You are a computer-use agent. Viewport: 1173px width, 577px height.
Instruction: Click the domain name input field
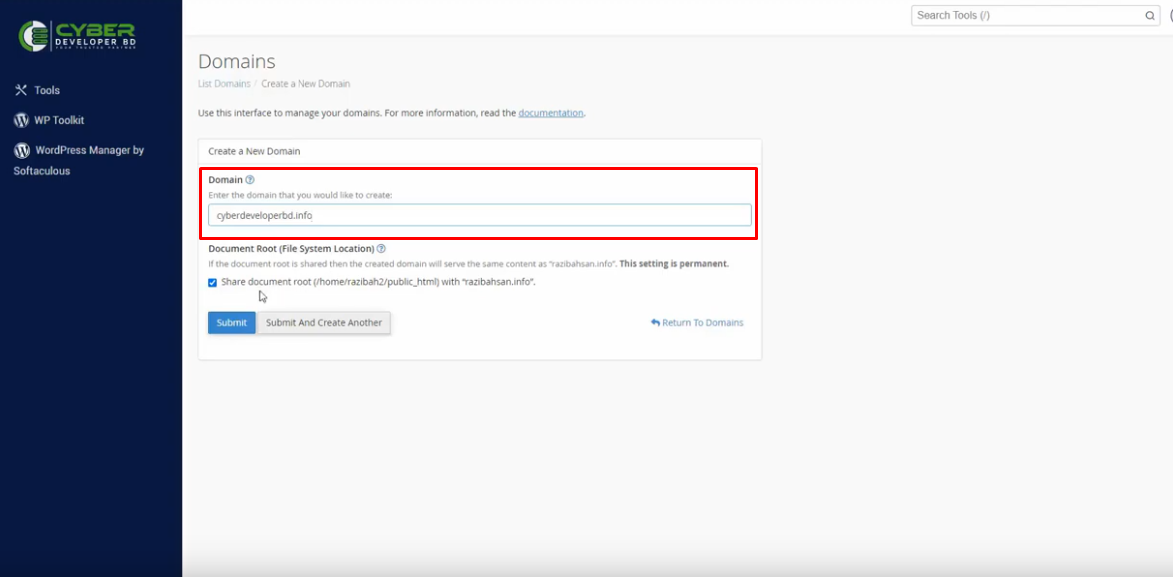[480, 215]
